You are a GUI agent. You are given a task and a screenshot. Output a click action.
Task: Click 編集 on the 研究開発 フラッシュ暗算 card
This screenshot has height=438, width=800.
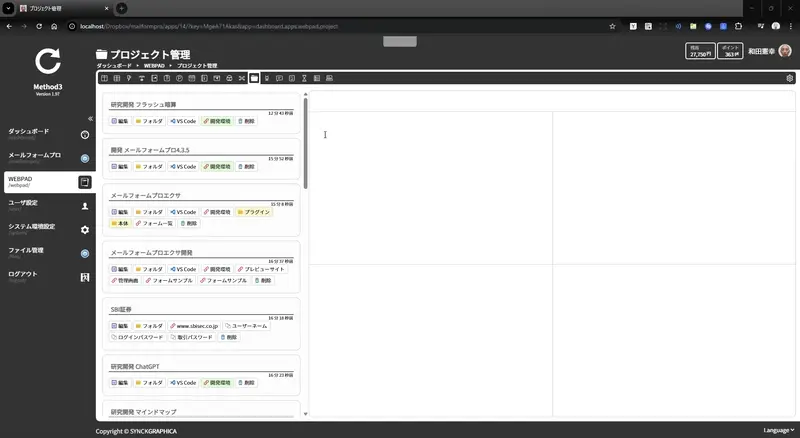click(119, 120)
